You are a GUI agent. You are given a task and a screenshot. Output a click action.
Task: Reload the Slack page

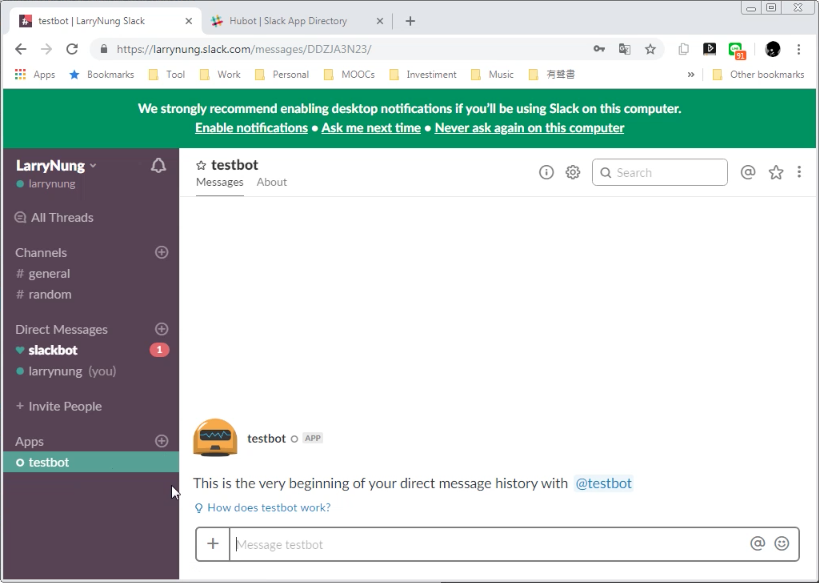pos(72,49)
